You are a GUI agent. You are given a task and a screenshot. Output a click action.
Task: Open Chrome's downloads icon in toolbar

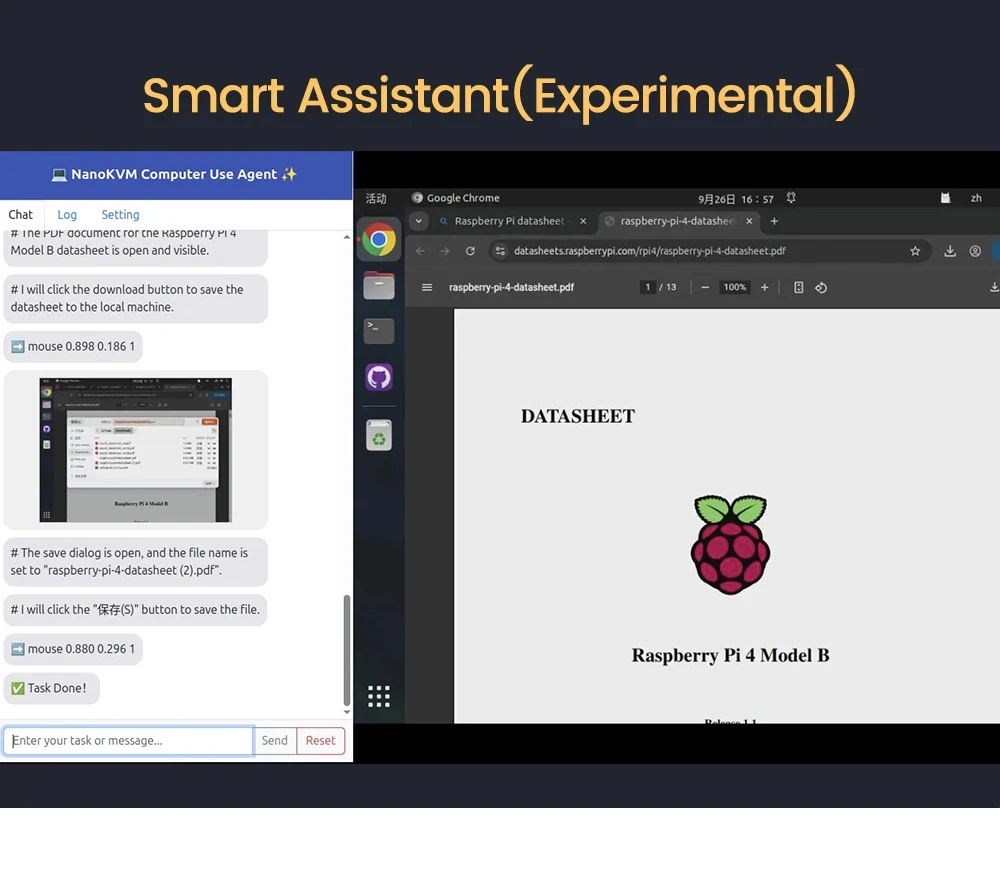(x=950, y=251)
